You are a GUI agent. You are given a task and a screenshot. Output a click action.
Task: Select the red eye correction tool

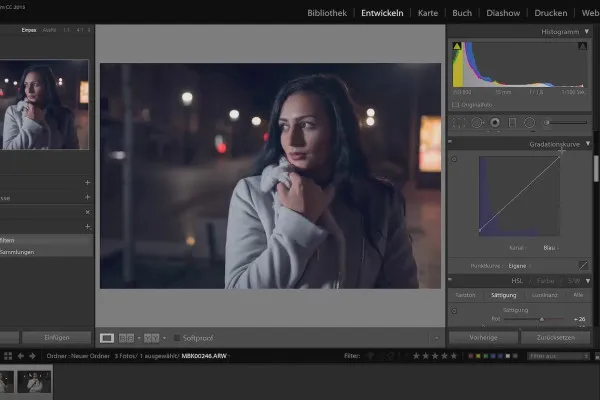(494, 122)
